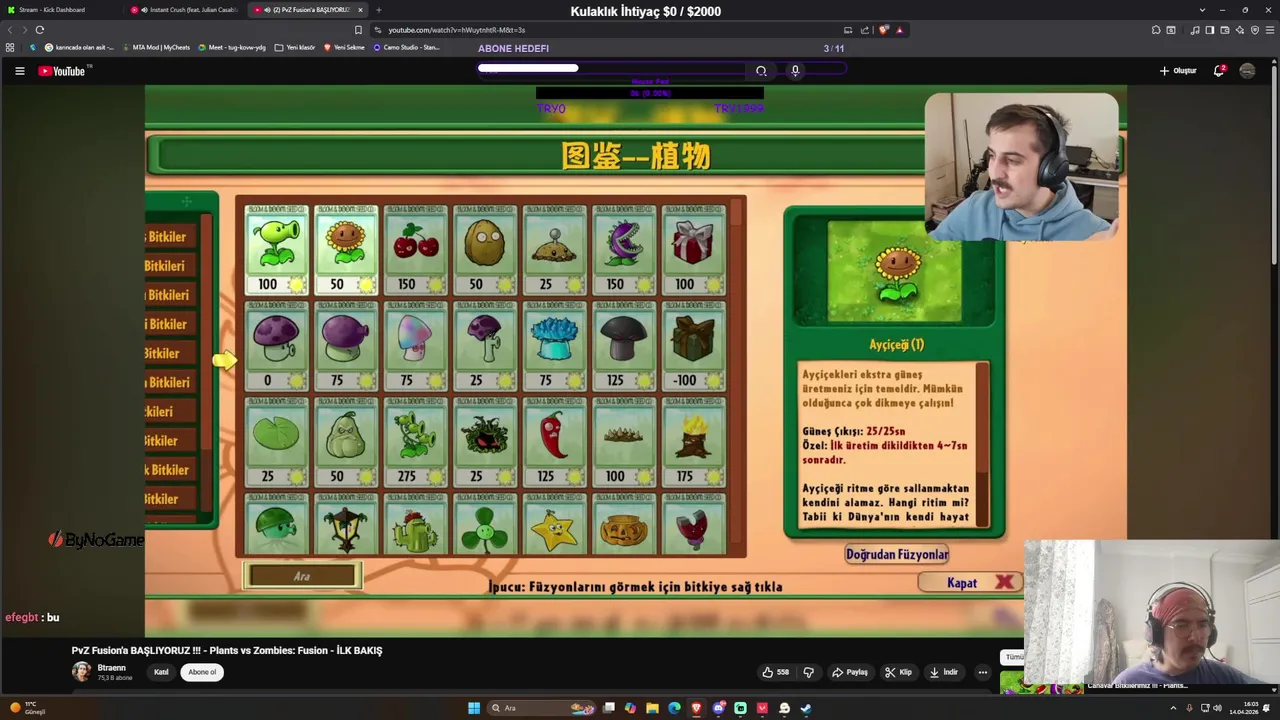Viewport: 1280px width, 720px height.
Task: Select the Lily Pad plant card
Action: 277,442
